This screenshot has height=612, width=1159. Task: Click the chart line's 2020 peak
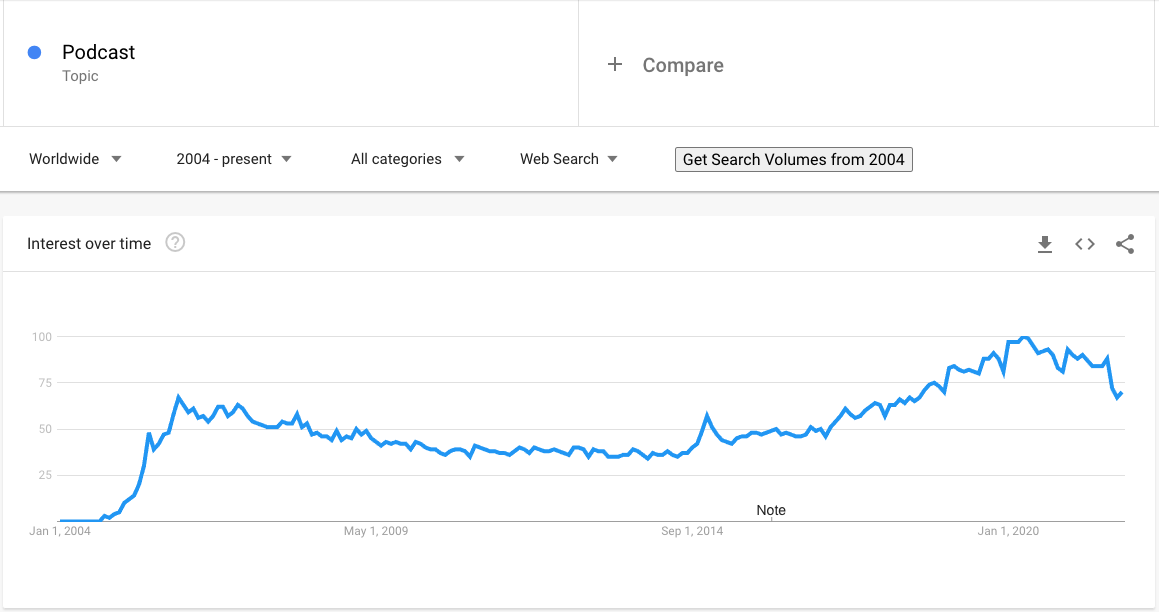(1025, 338)
